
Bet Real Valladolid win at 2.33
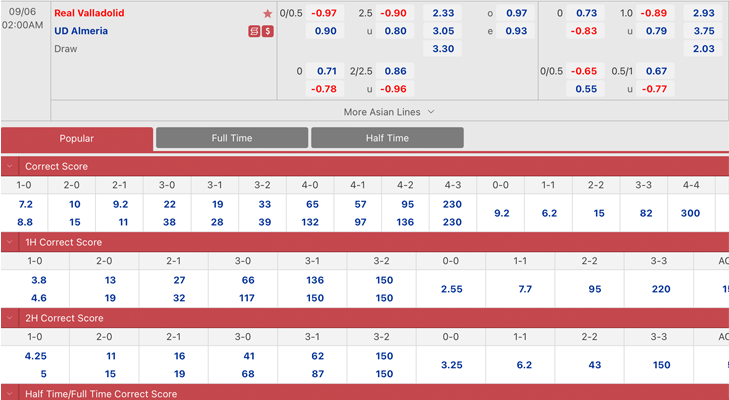(443, 13)
